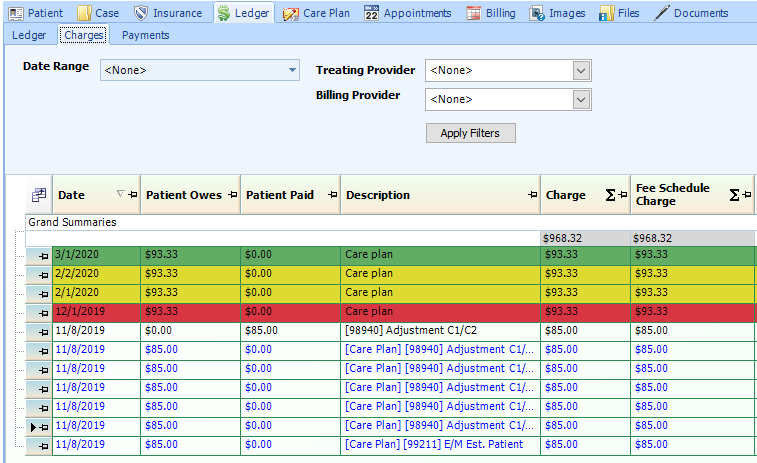Expand the Treating Provider combo box
The image size is (757, 463).
[581, 70]
